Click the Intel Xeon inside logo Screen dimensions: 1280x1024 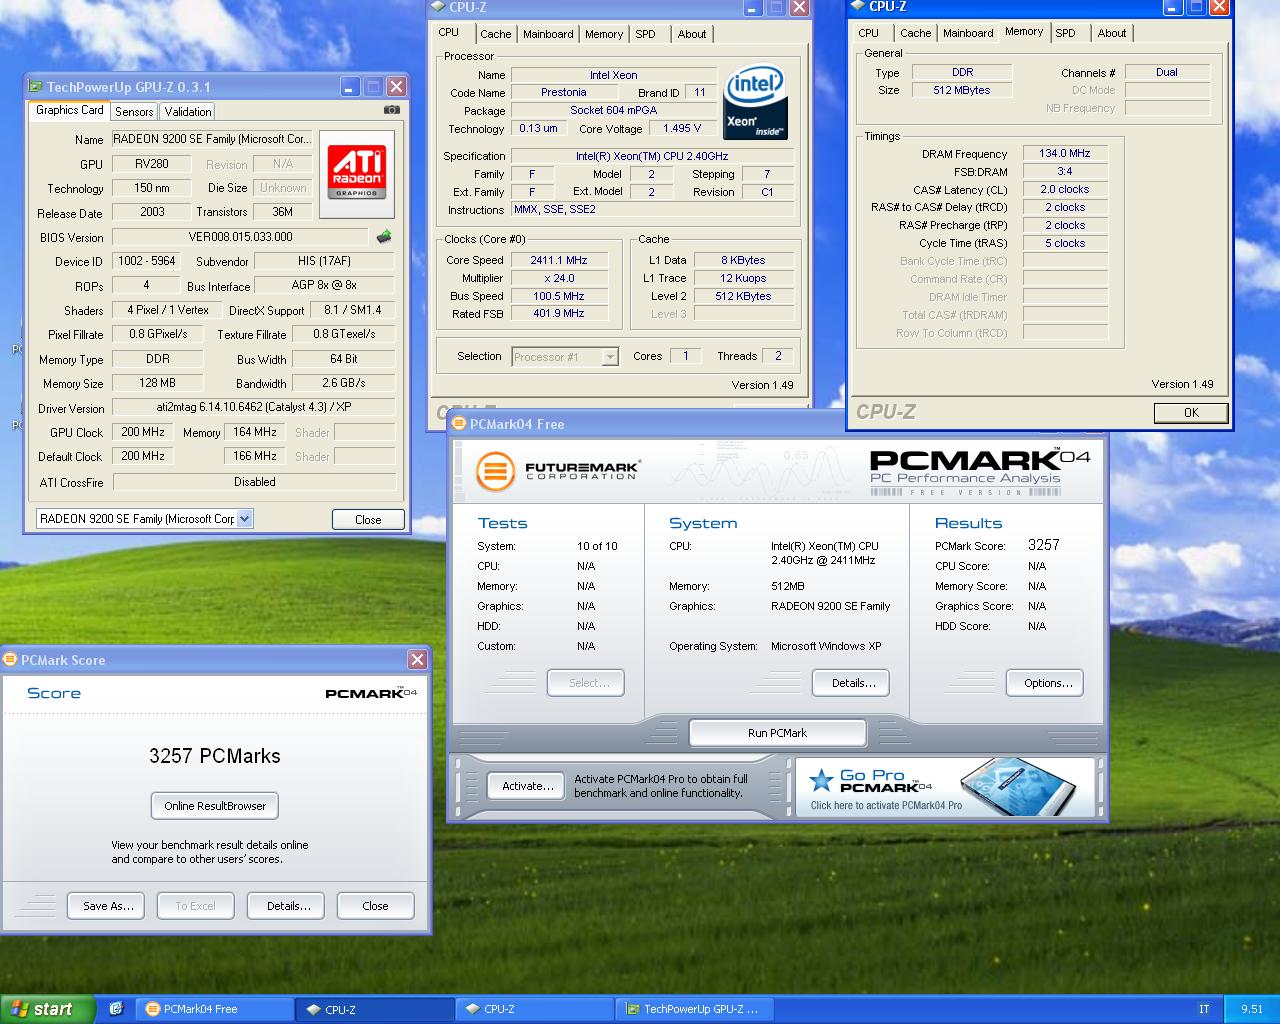pyautogui.click(x=755, y=103)
